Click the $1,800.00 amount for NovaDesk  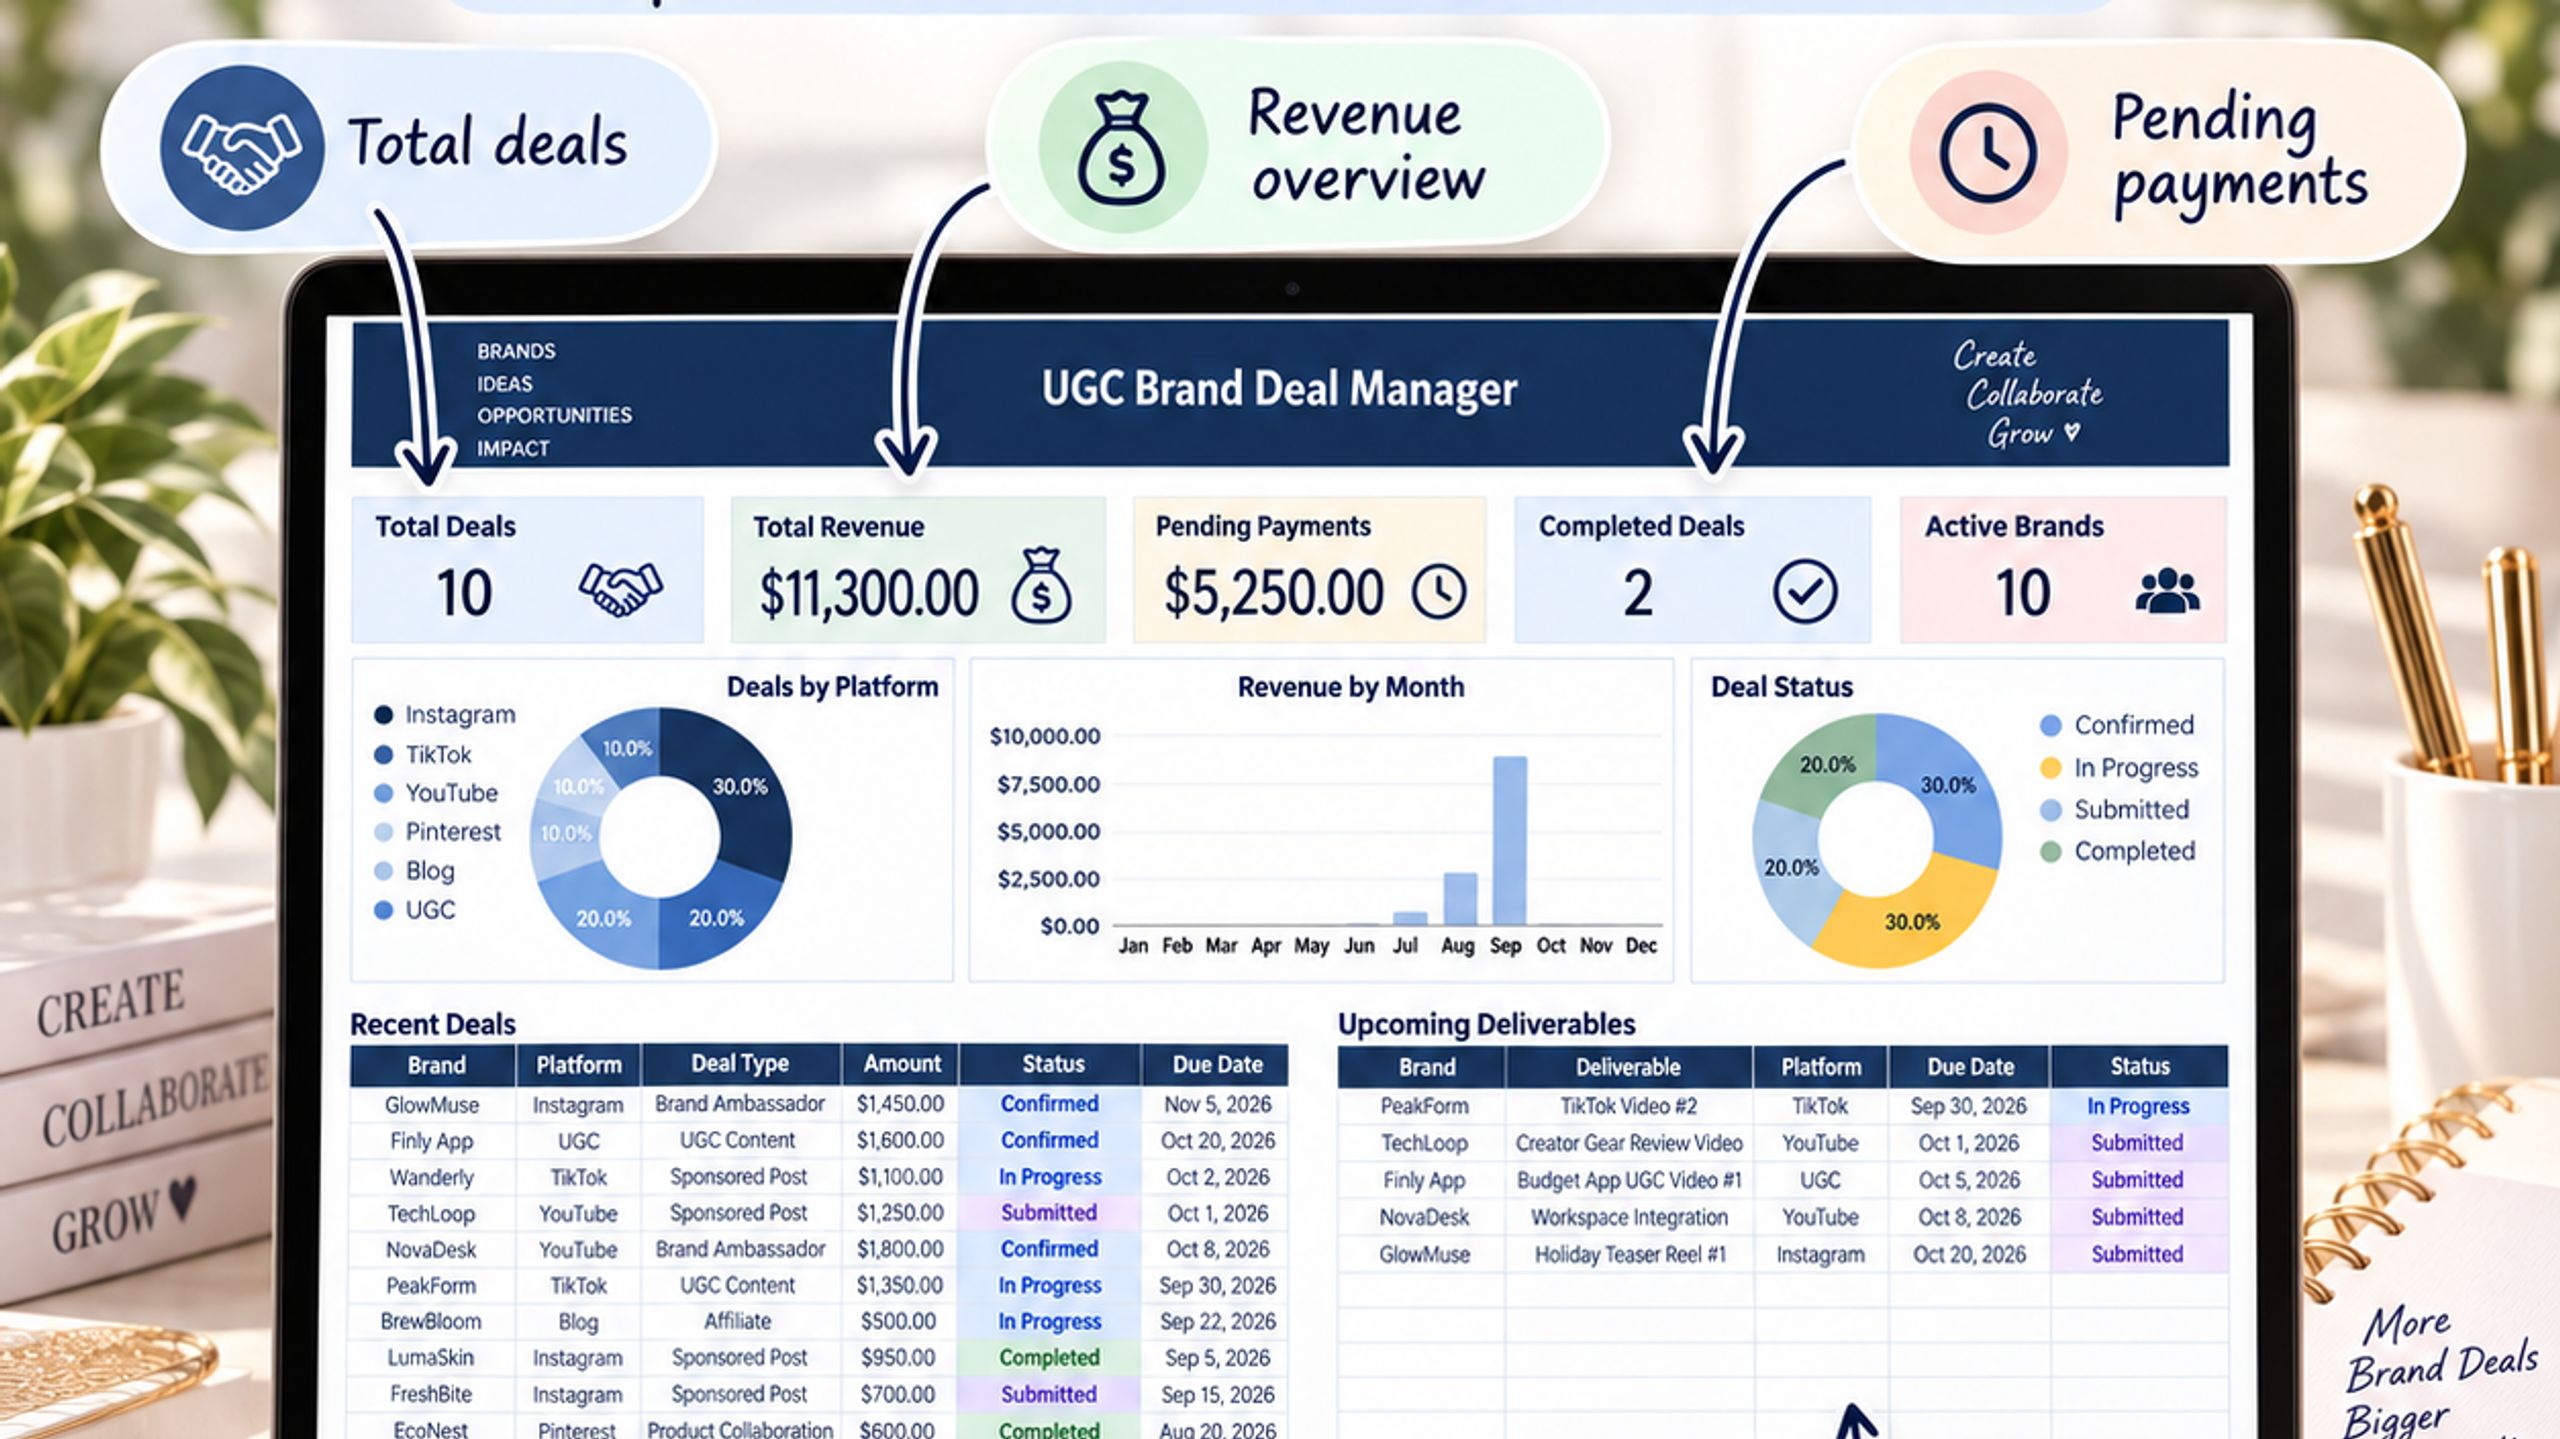tap(900, 1249)
